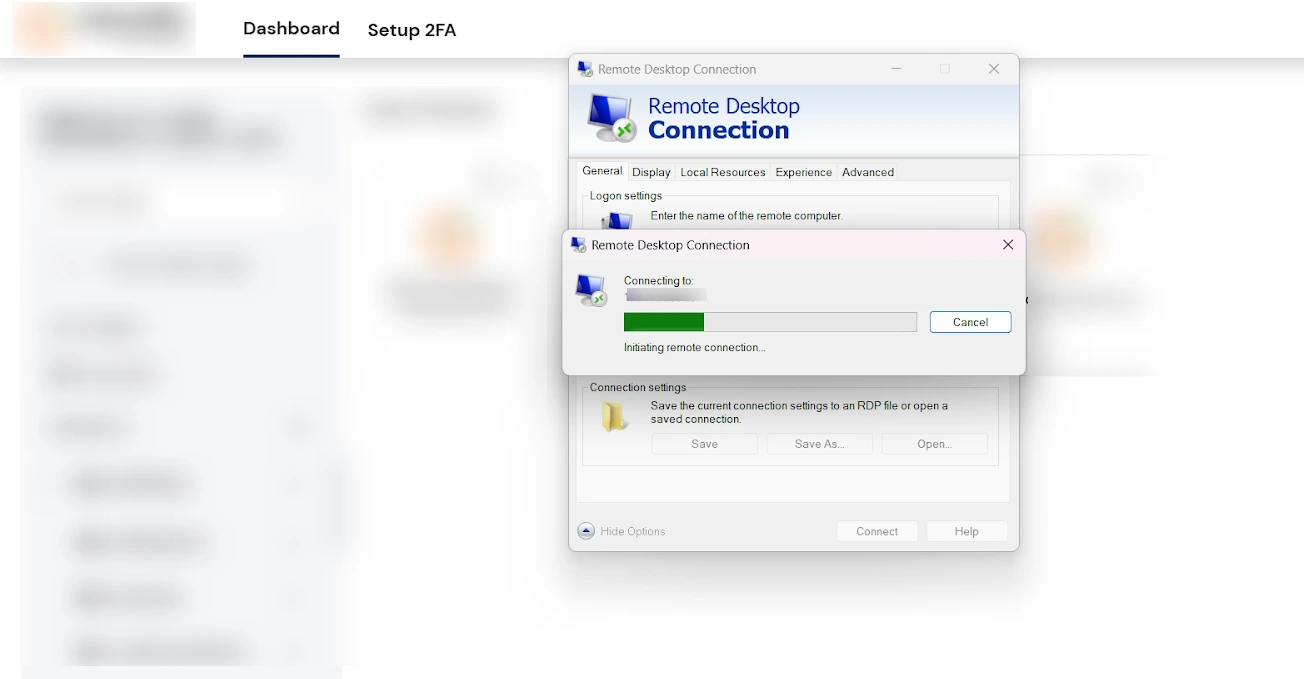The image size is (1304, 679).
Task: Click the computer icon in the connecting dialog
Action: coord(590,290)
